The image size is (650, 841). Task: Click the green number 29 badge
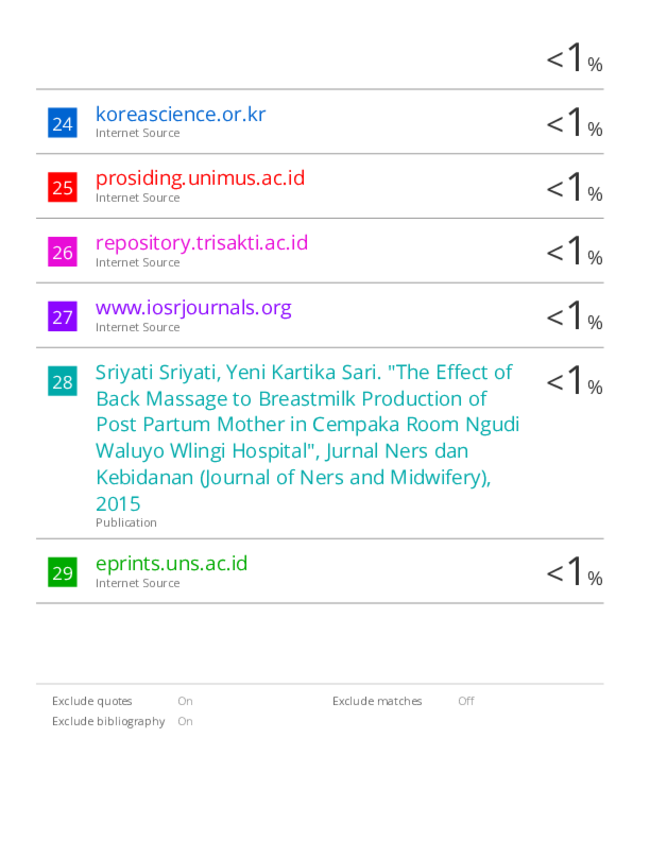62,572
